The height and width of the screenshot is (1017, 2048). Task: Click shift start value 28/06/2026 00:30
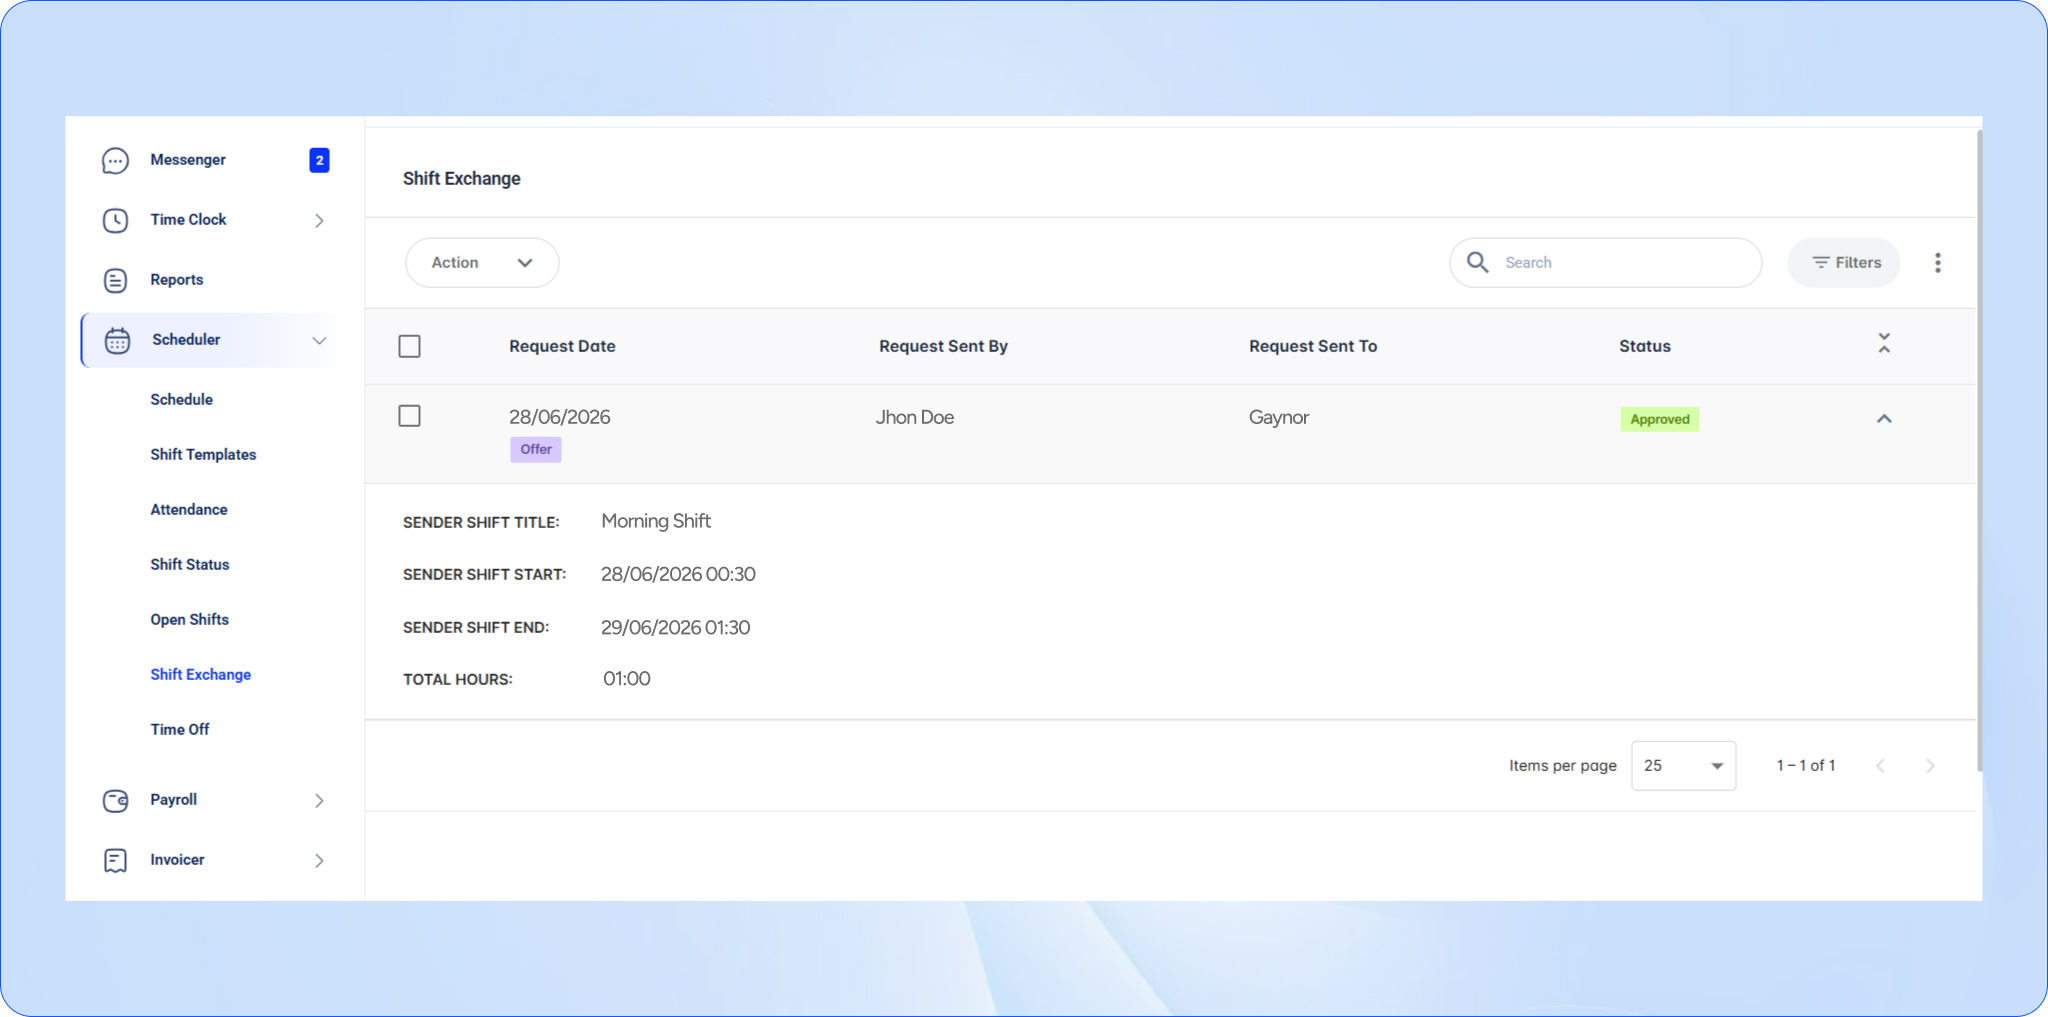pos(678,574)
